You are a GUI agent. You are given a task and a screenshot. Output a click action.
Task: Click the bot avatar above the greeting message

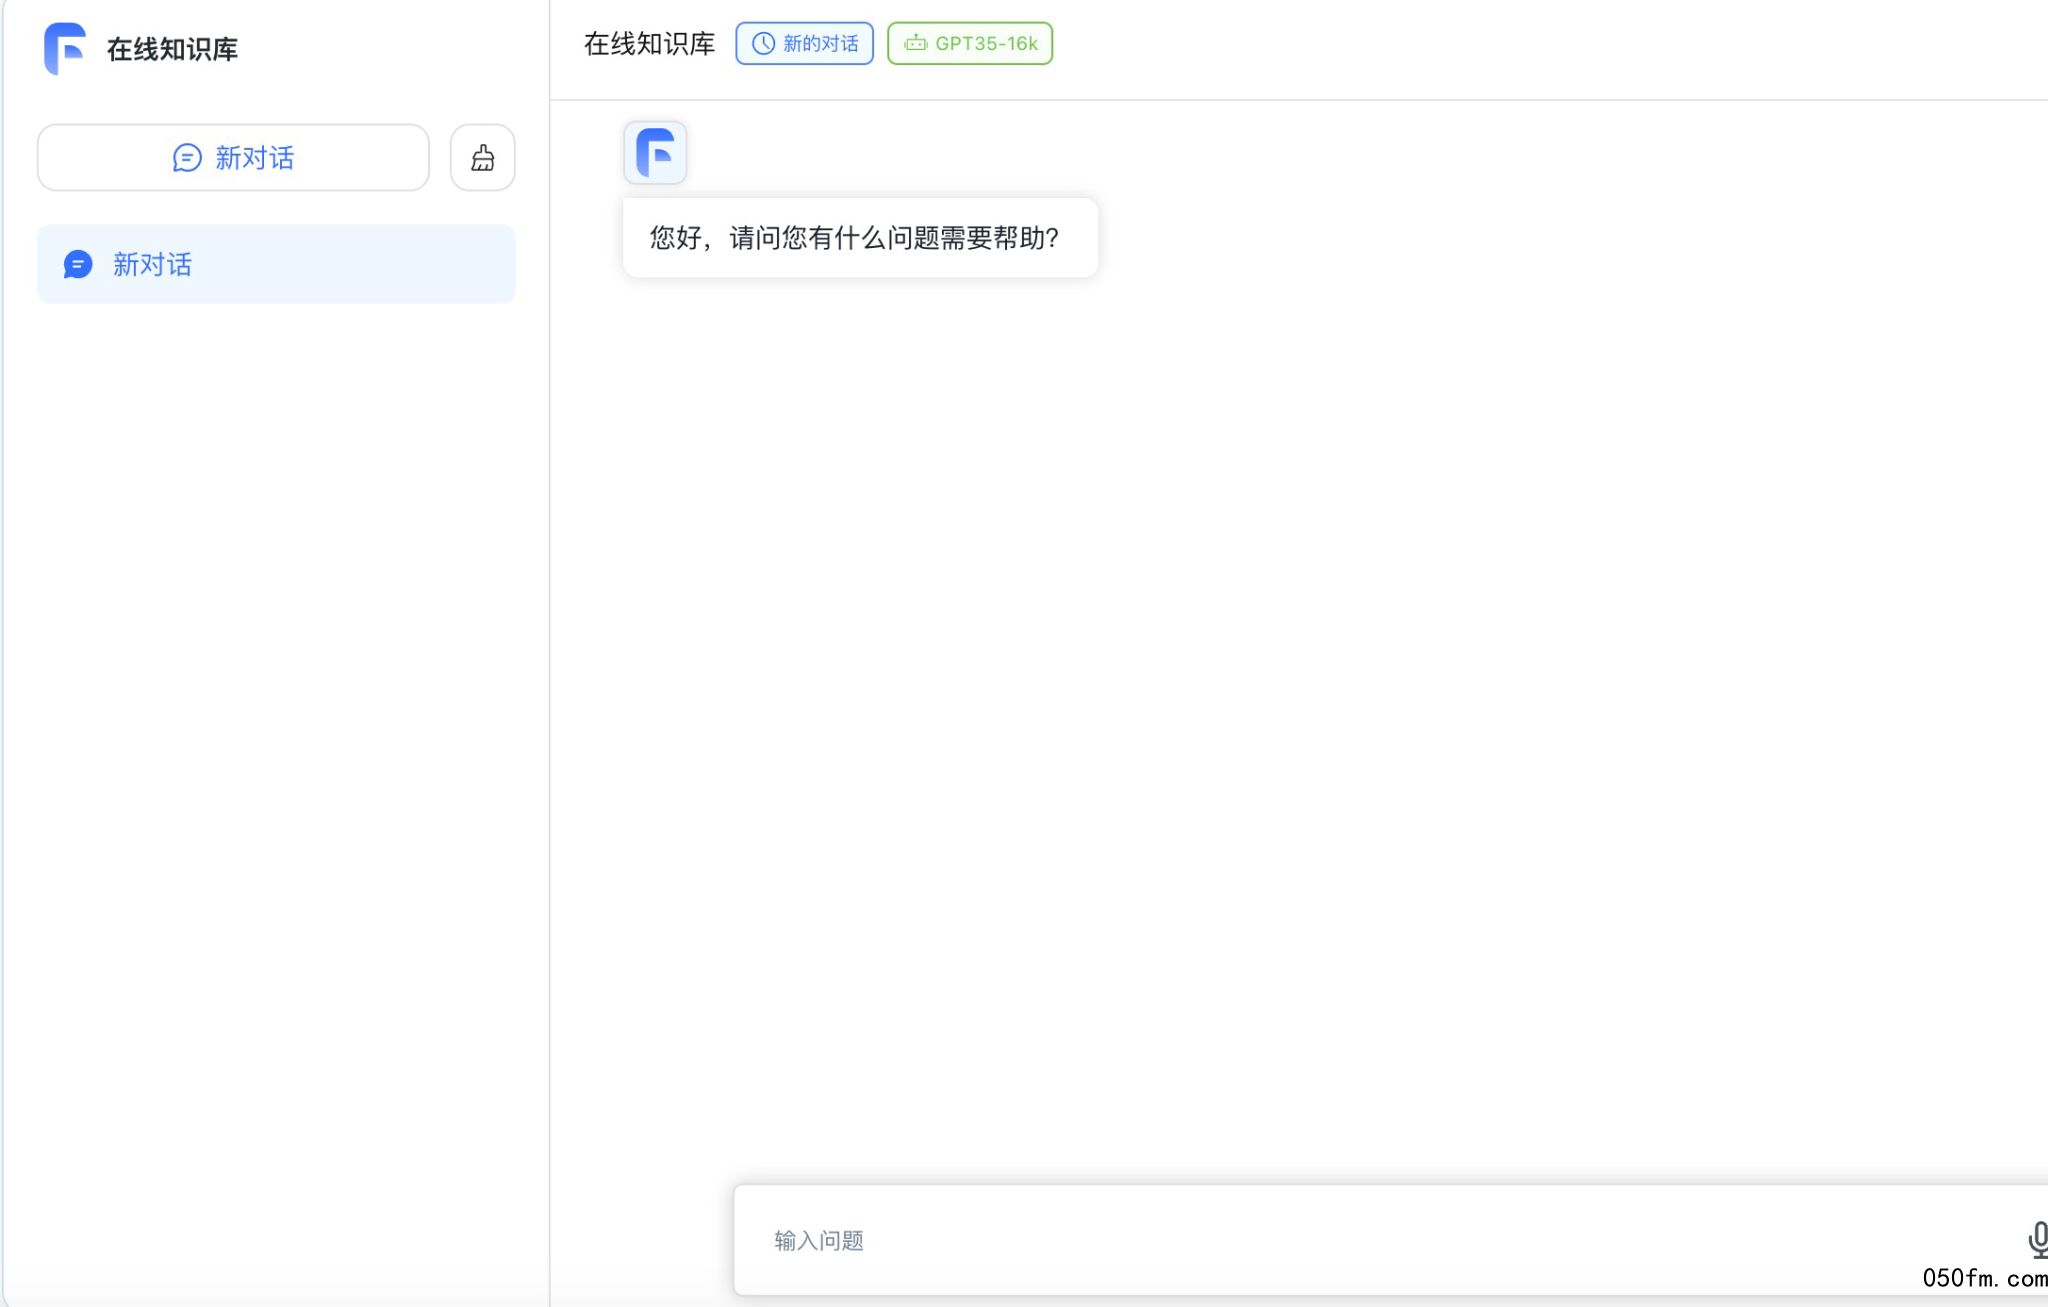(x=655, y=153)
